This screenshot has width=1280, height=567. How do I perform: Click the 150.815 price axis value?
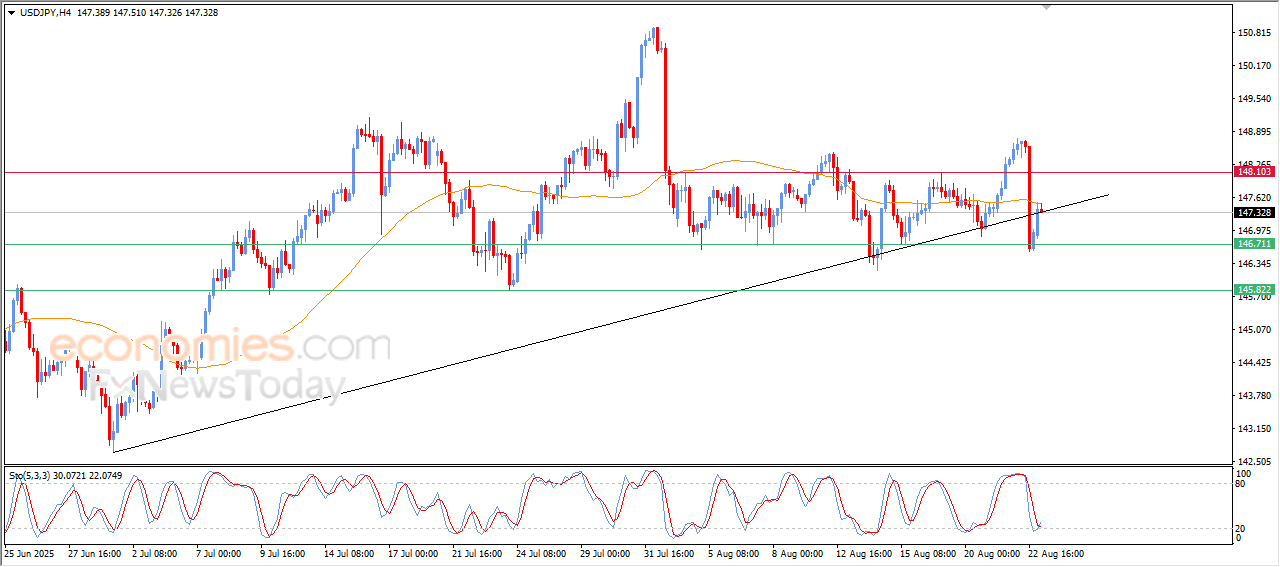1254,33
